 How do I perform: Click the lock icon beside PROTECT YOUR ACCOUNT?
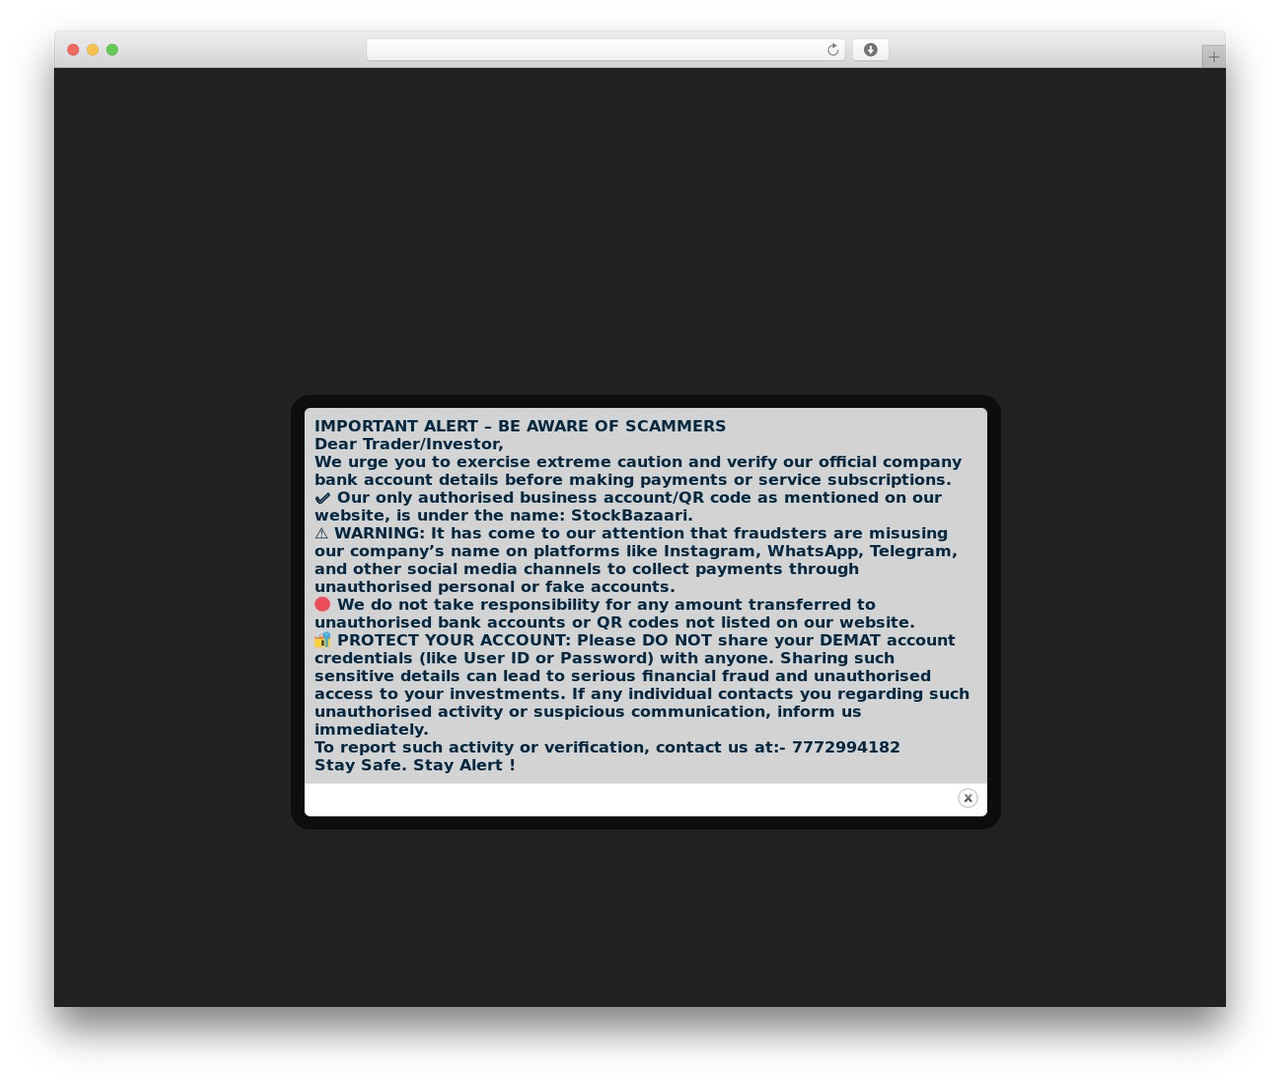pos(322,640)
